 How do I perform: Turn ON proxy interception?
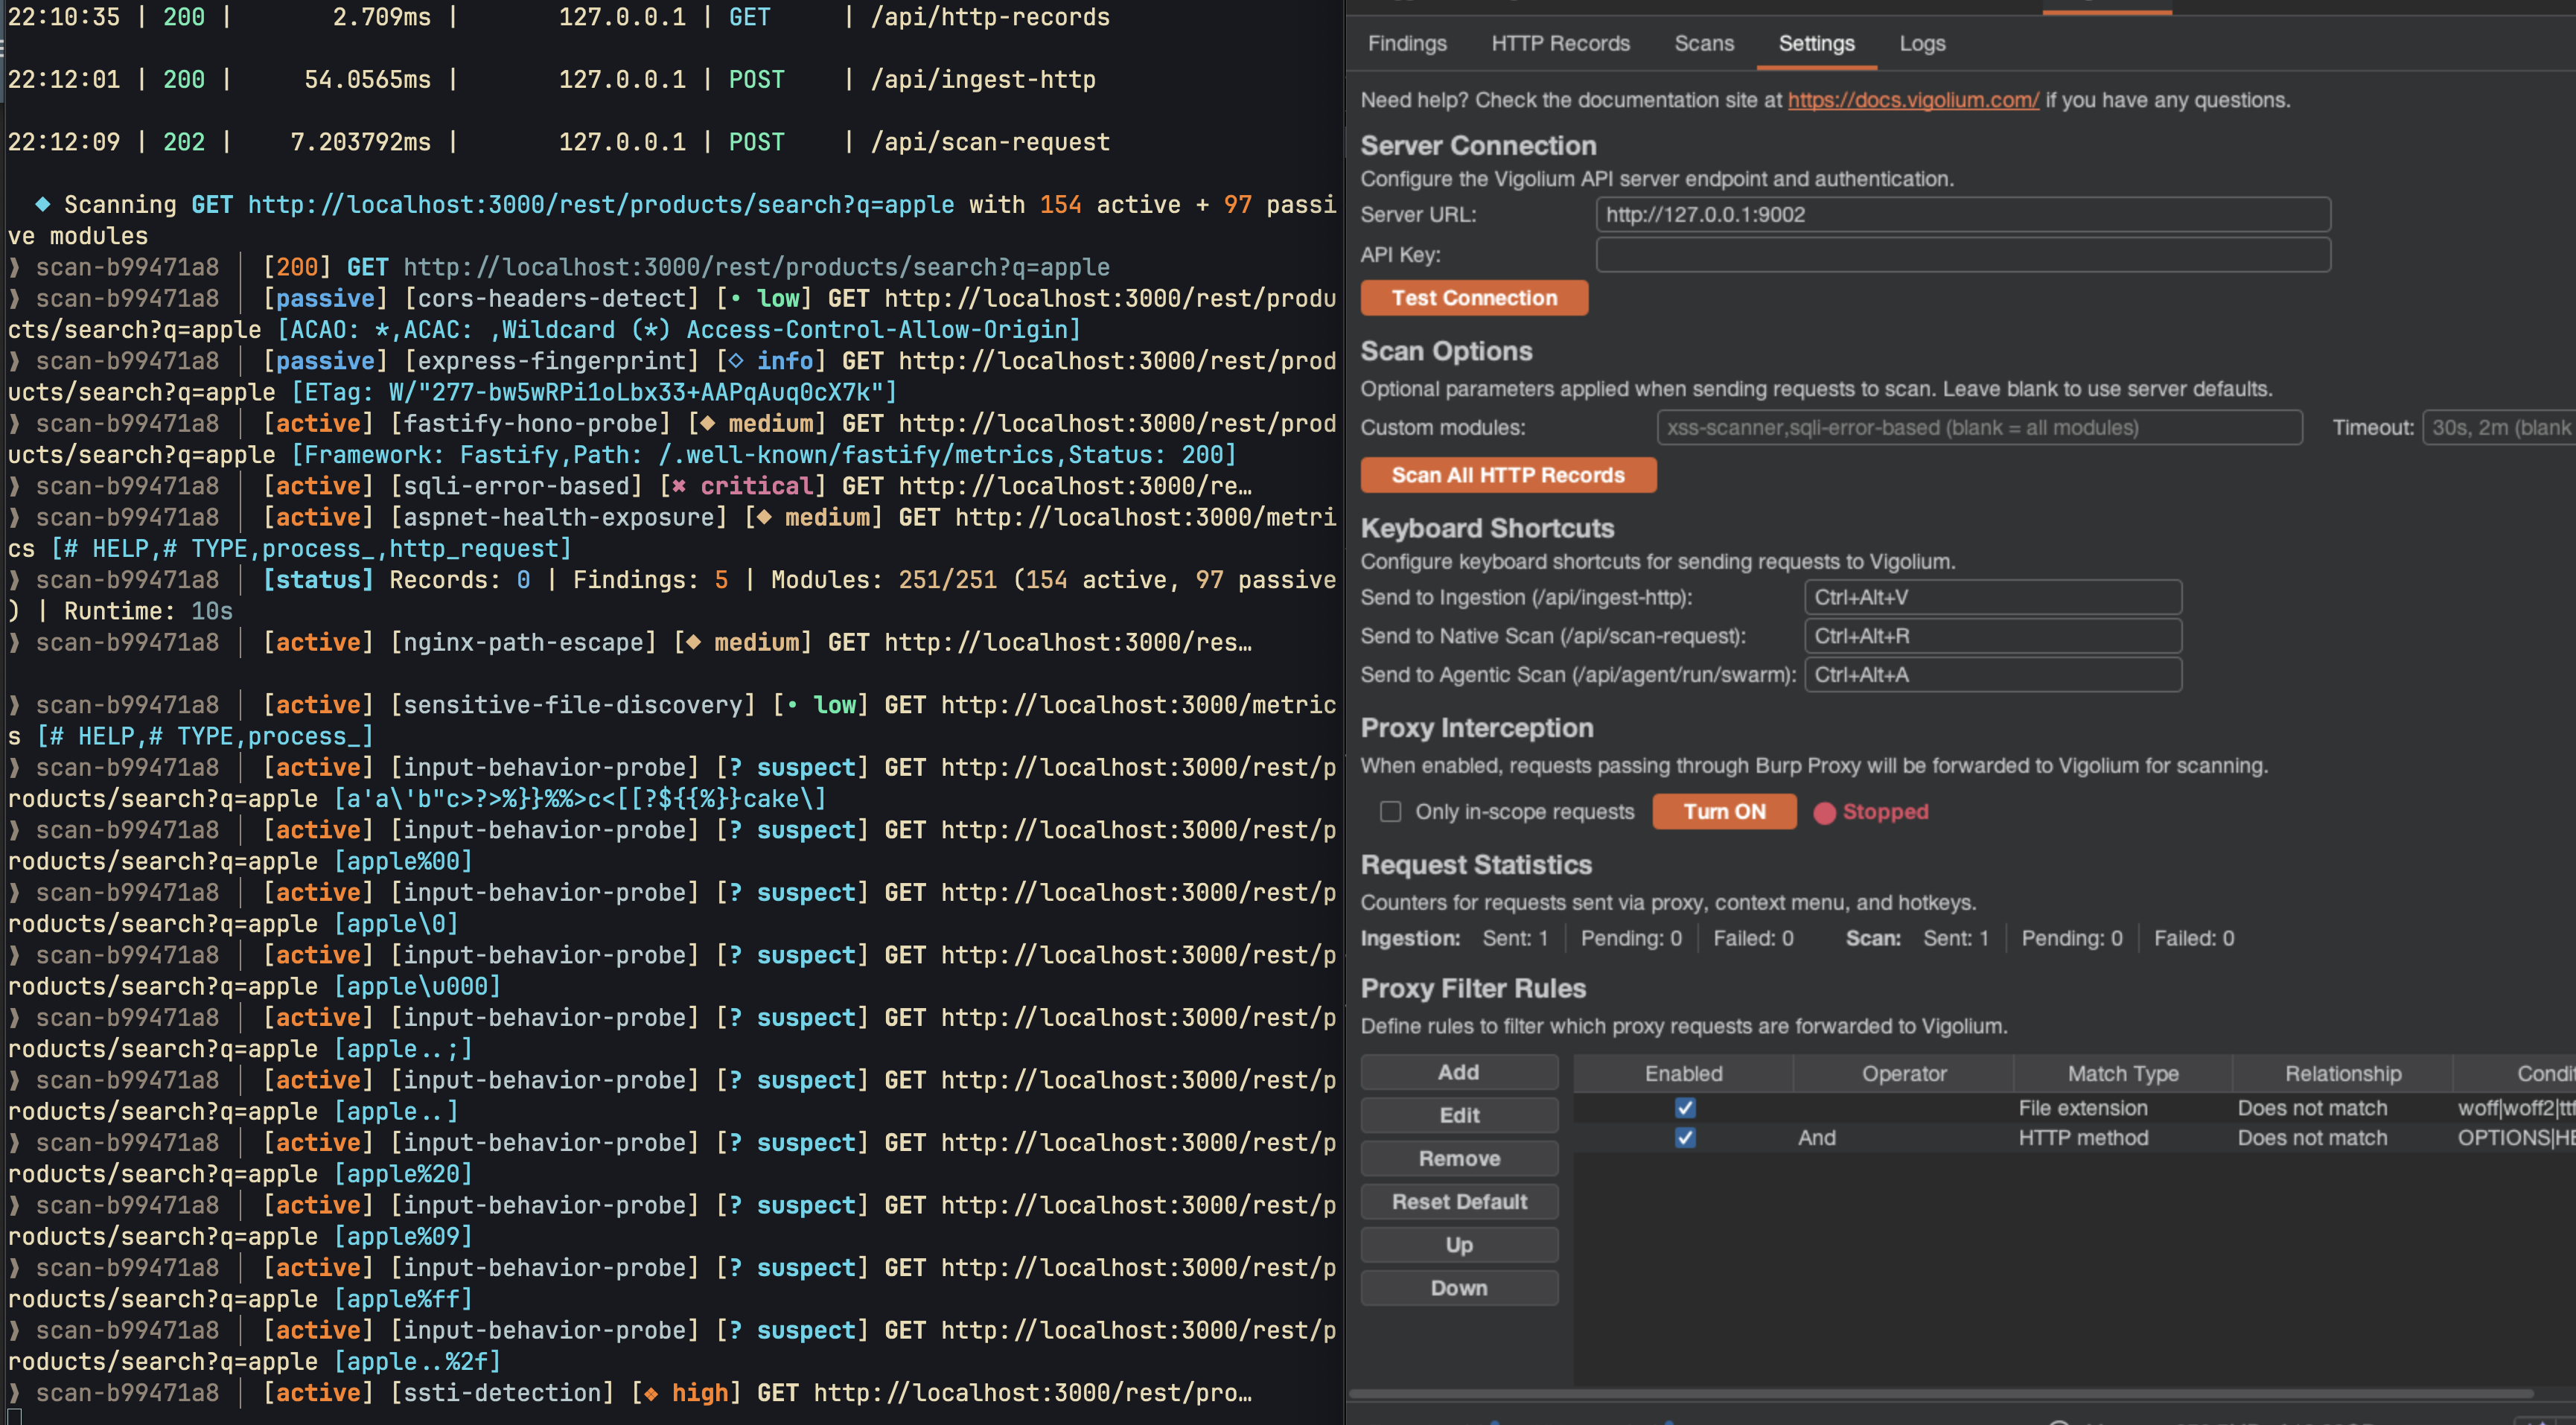point(1724,811)
